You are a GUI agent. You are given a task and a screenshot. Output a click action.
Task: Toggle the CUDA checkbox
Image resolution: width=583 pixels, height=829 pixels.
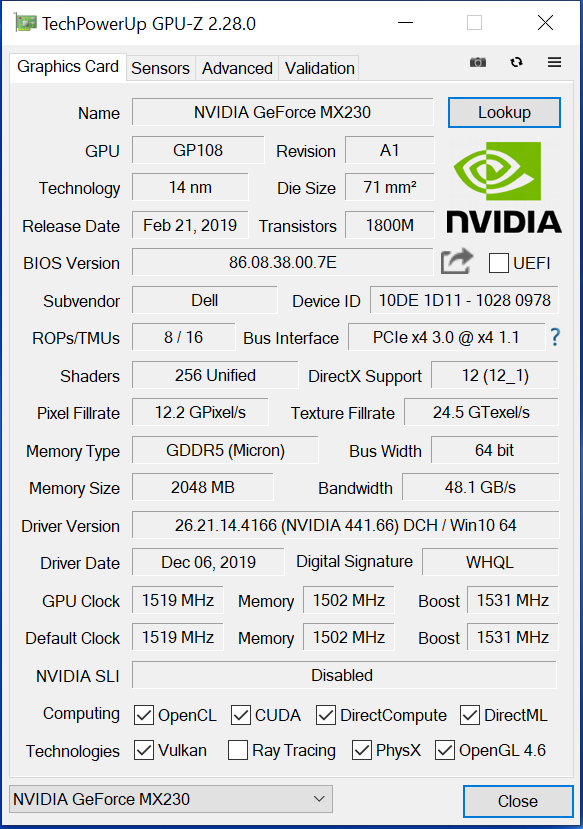point(240,715)
